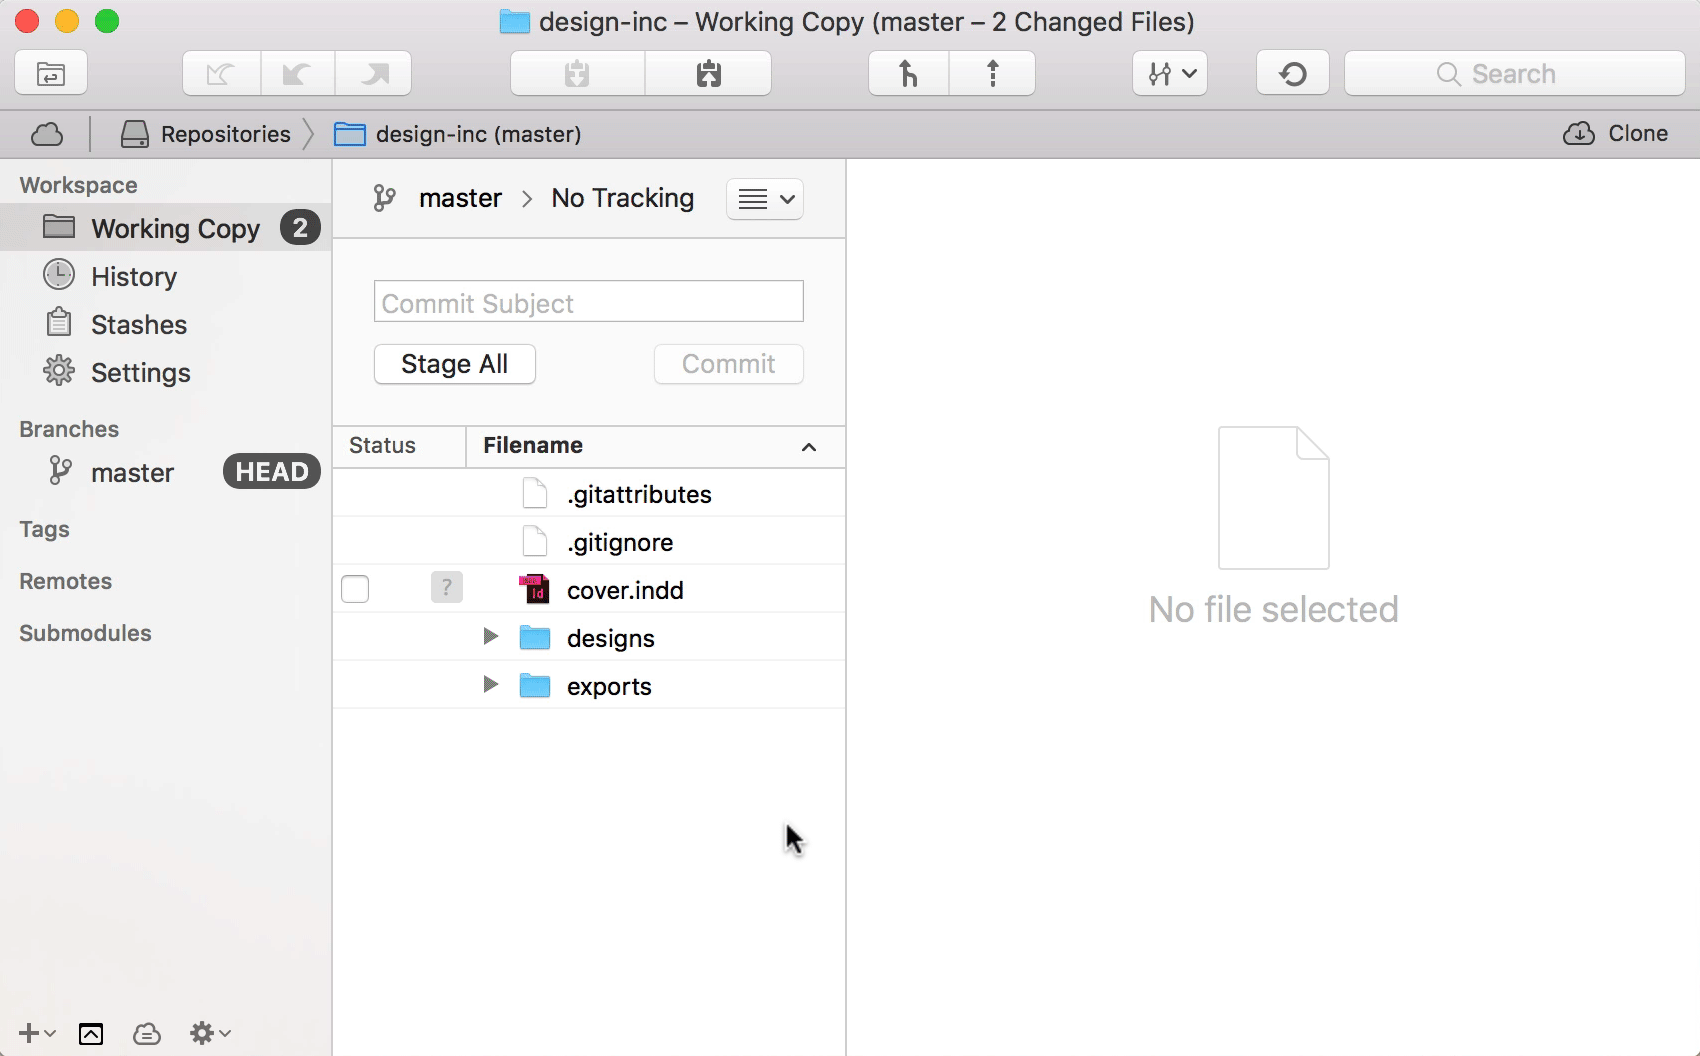The height and width of the screenshot is (1056, 1700).
Task: Click the InDesign icon of cover.indd
Action: pos(535,589)
